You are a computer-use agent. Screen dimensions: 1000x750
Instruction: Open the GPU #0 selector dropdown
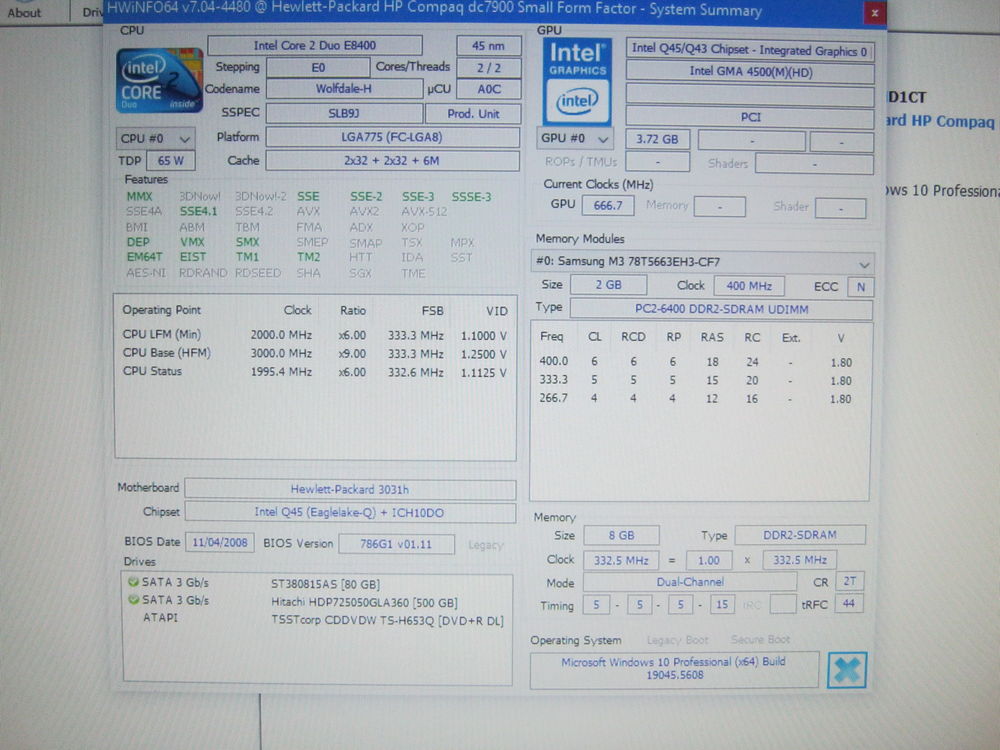[577, 138]
